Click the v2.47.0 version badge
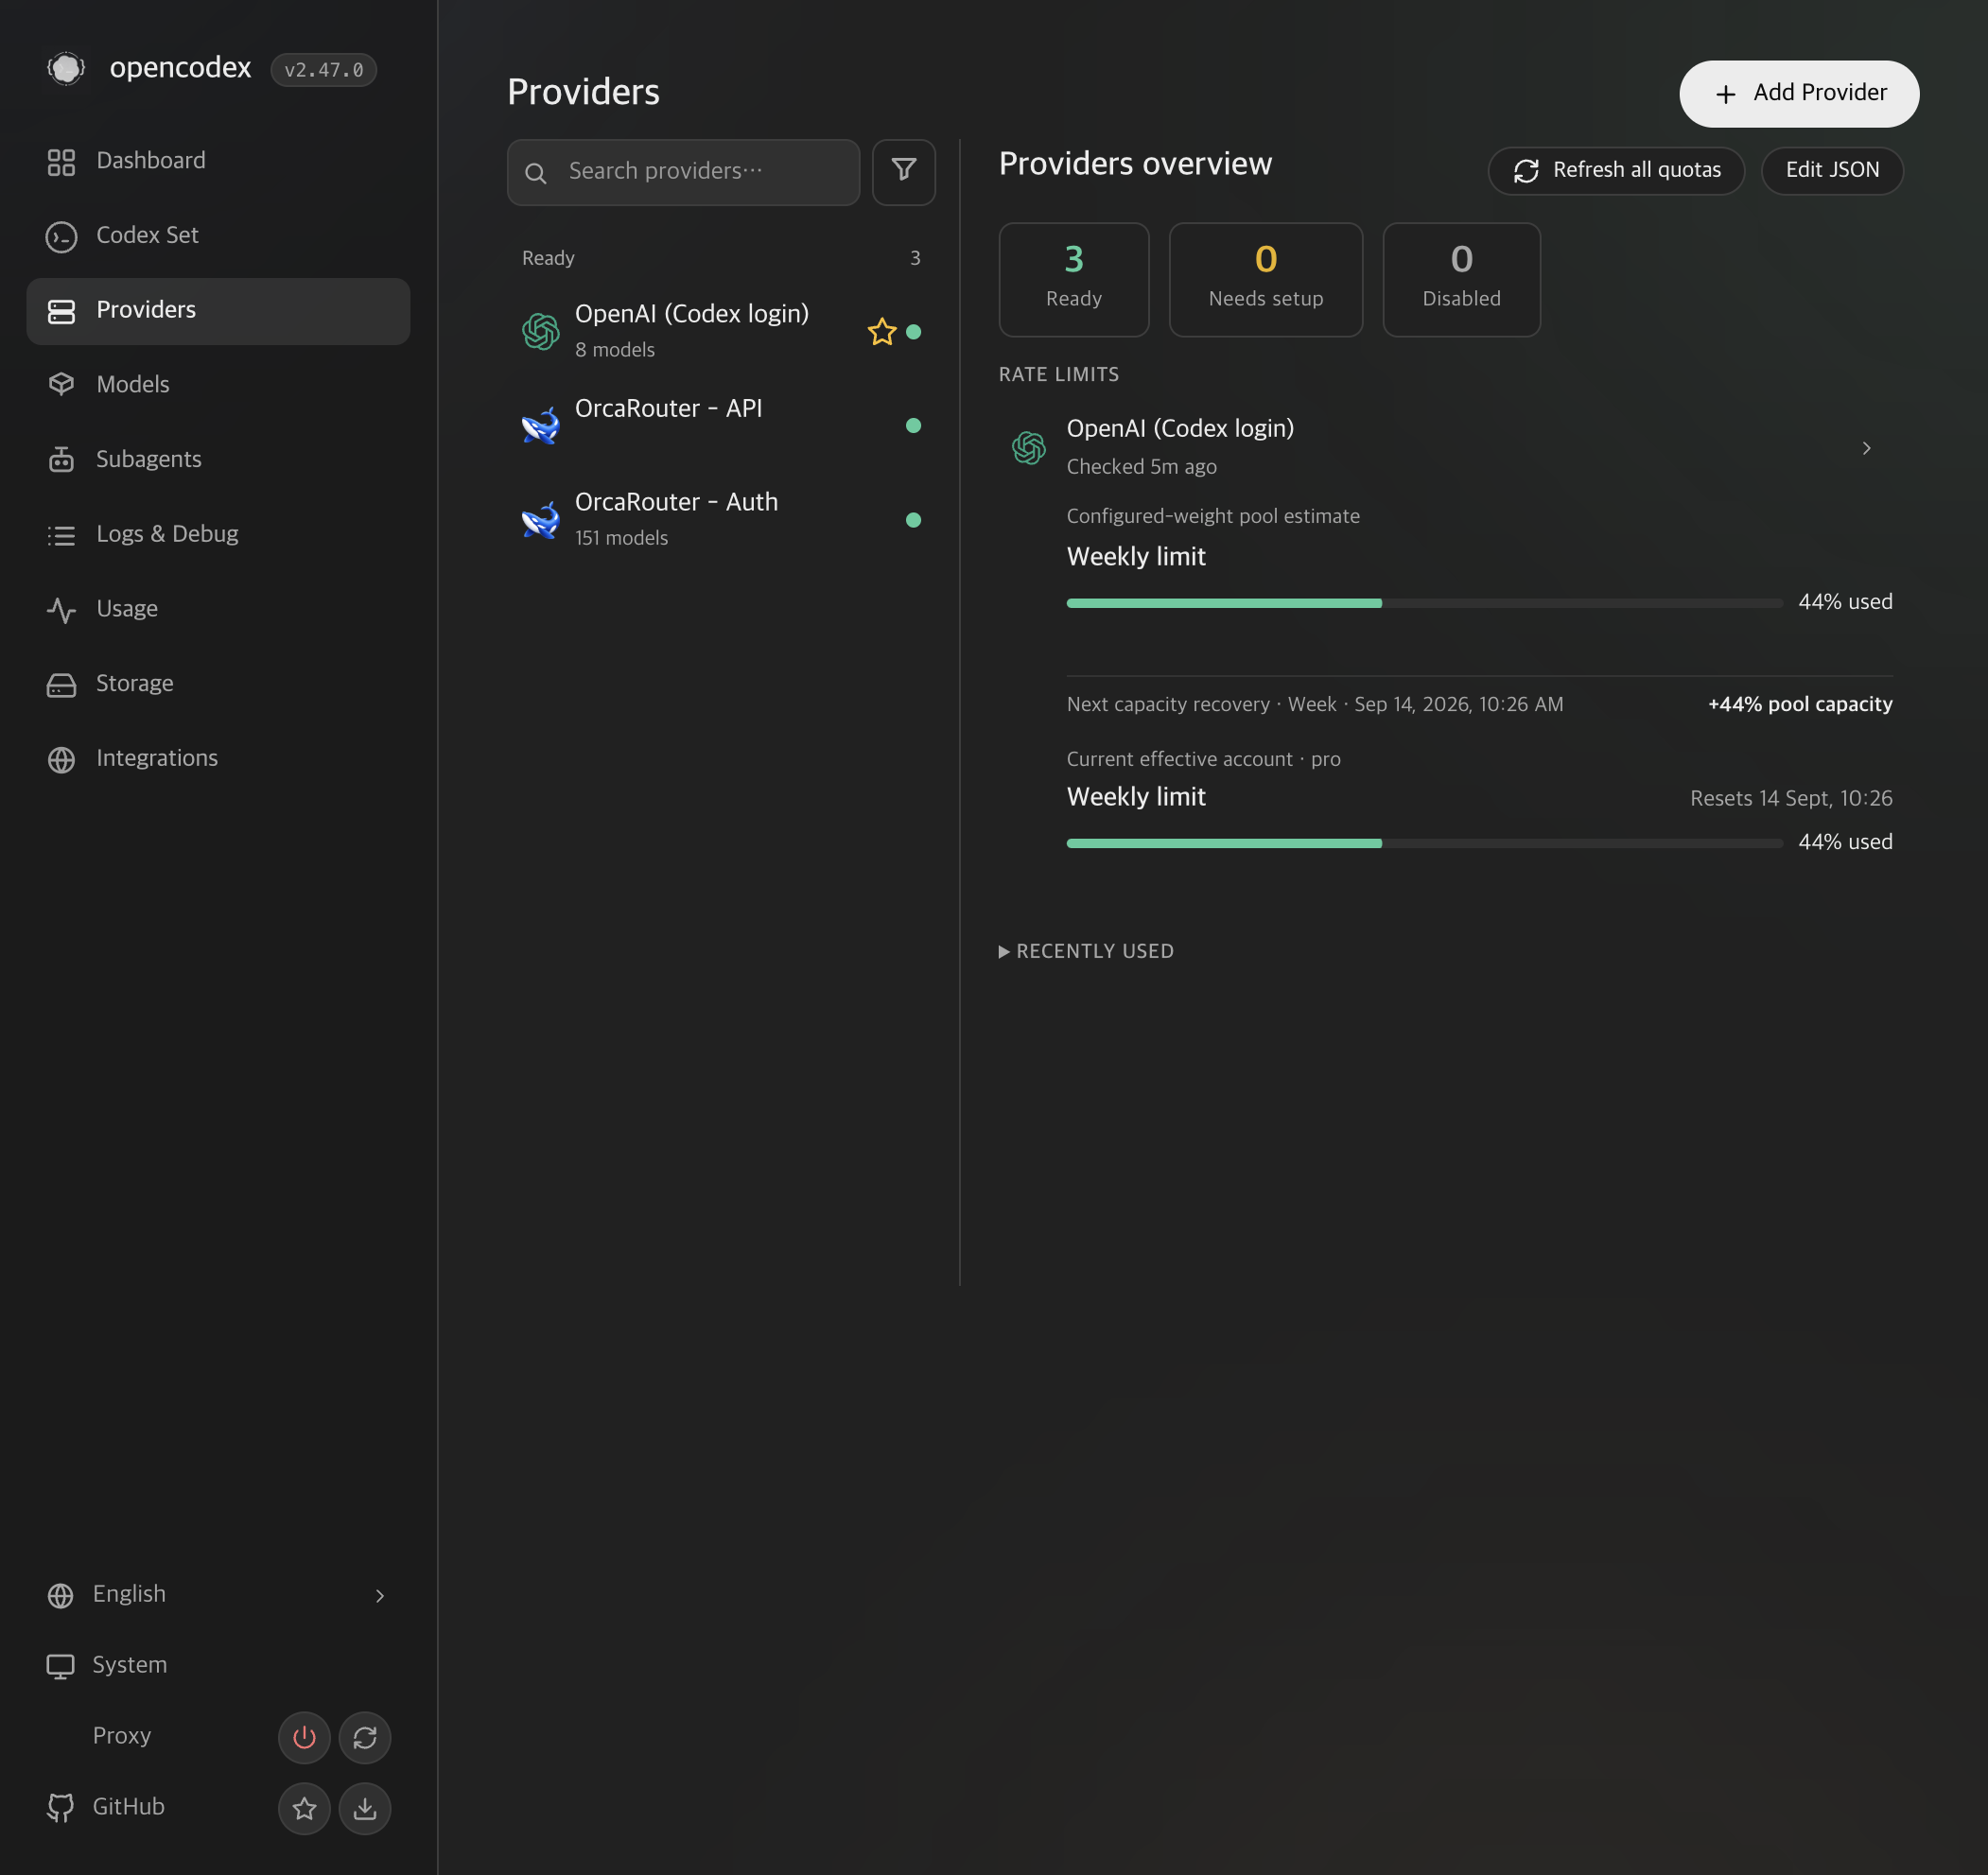The width and height of the screenshot is (1988, 1875). [324, 70]
